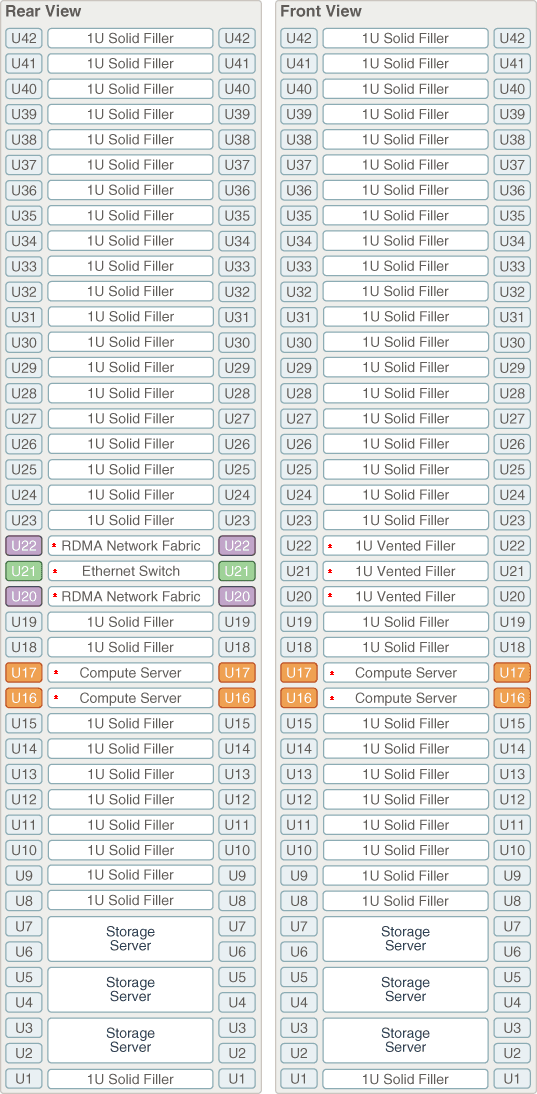Select Storage Server spanning U6-U7 in Rear View

pyautogui.click(x=130, y=938)
